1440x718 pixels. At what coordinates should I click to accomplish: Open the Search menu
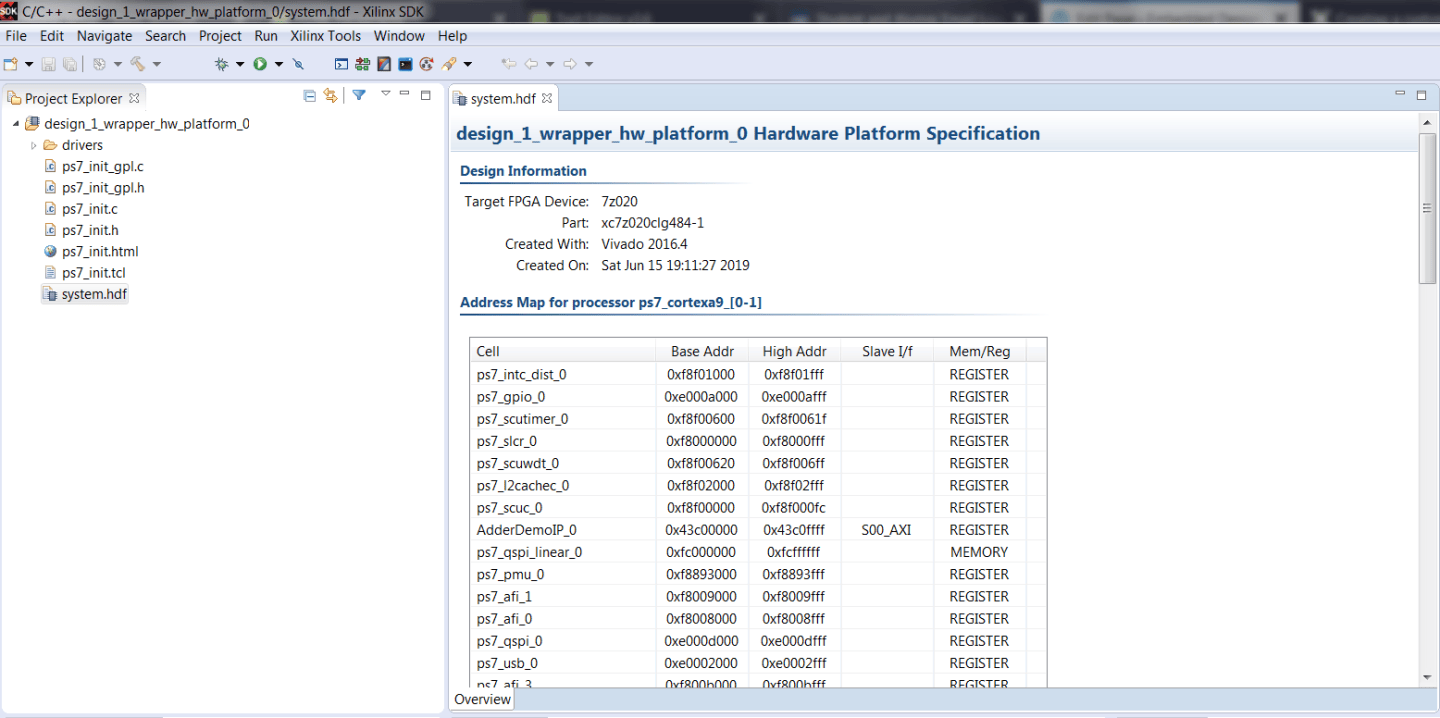166,35
